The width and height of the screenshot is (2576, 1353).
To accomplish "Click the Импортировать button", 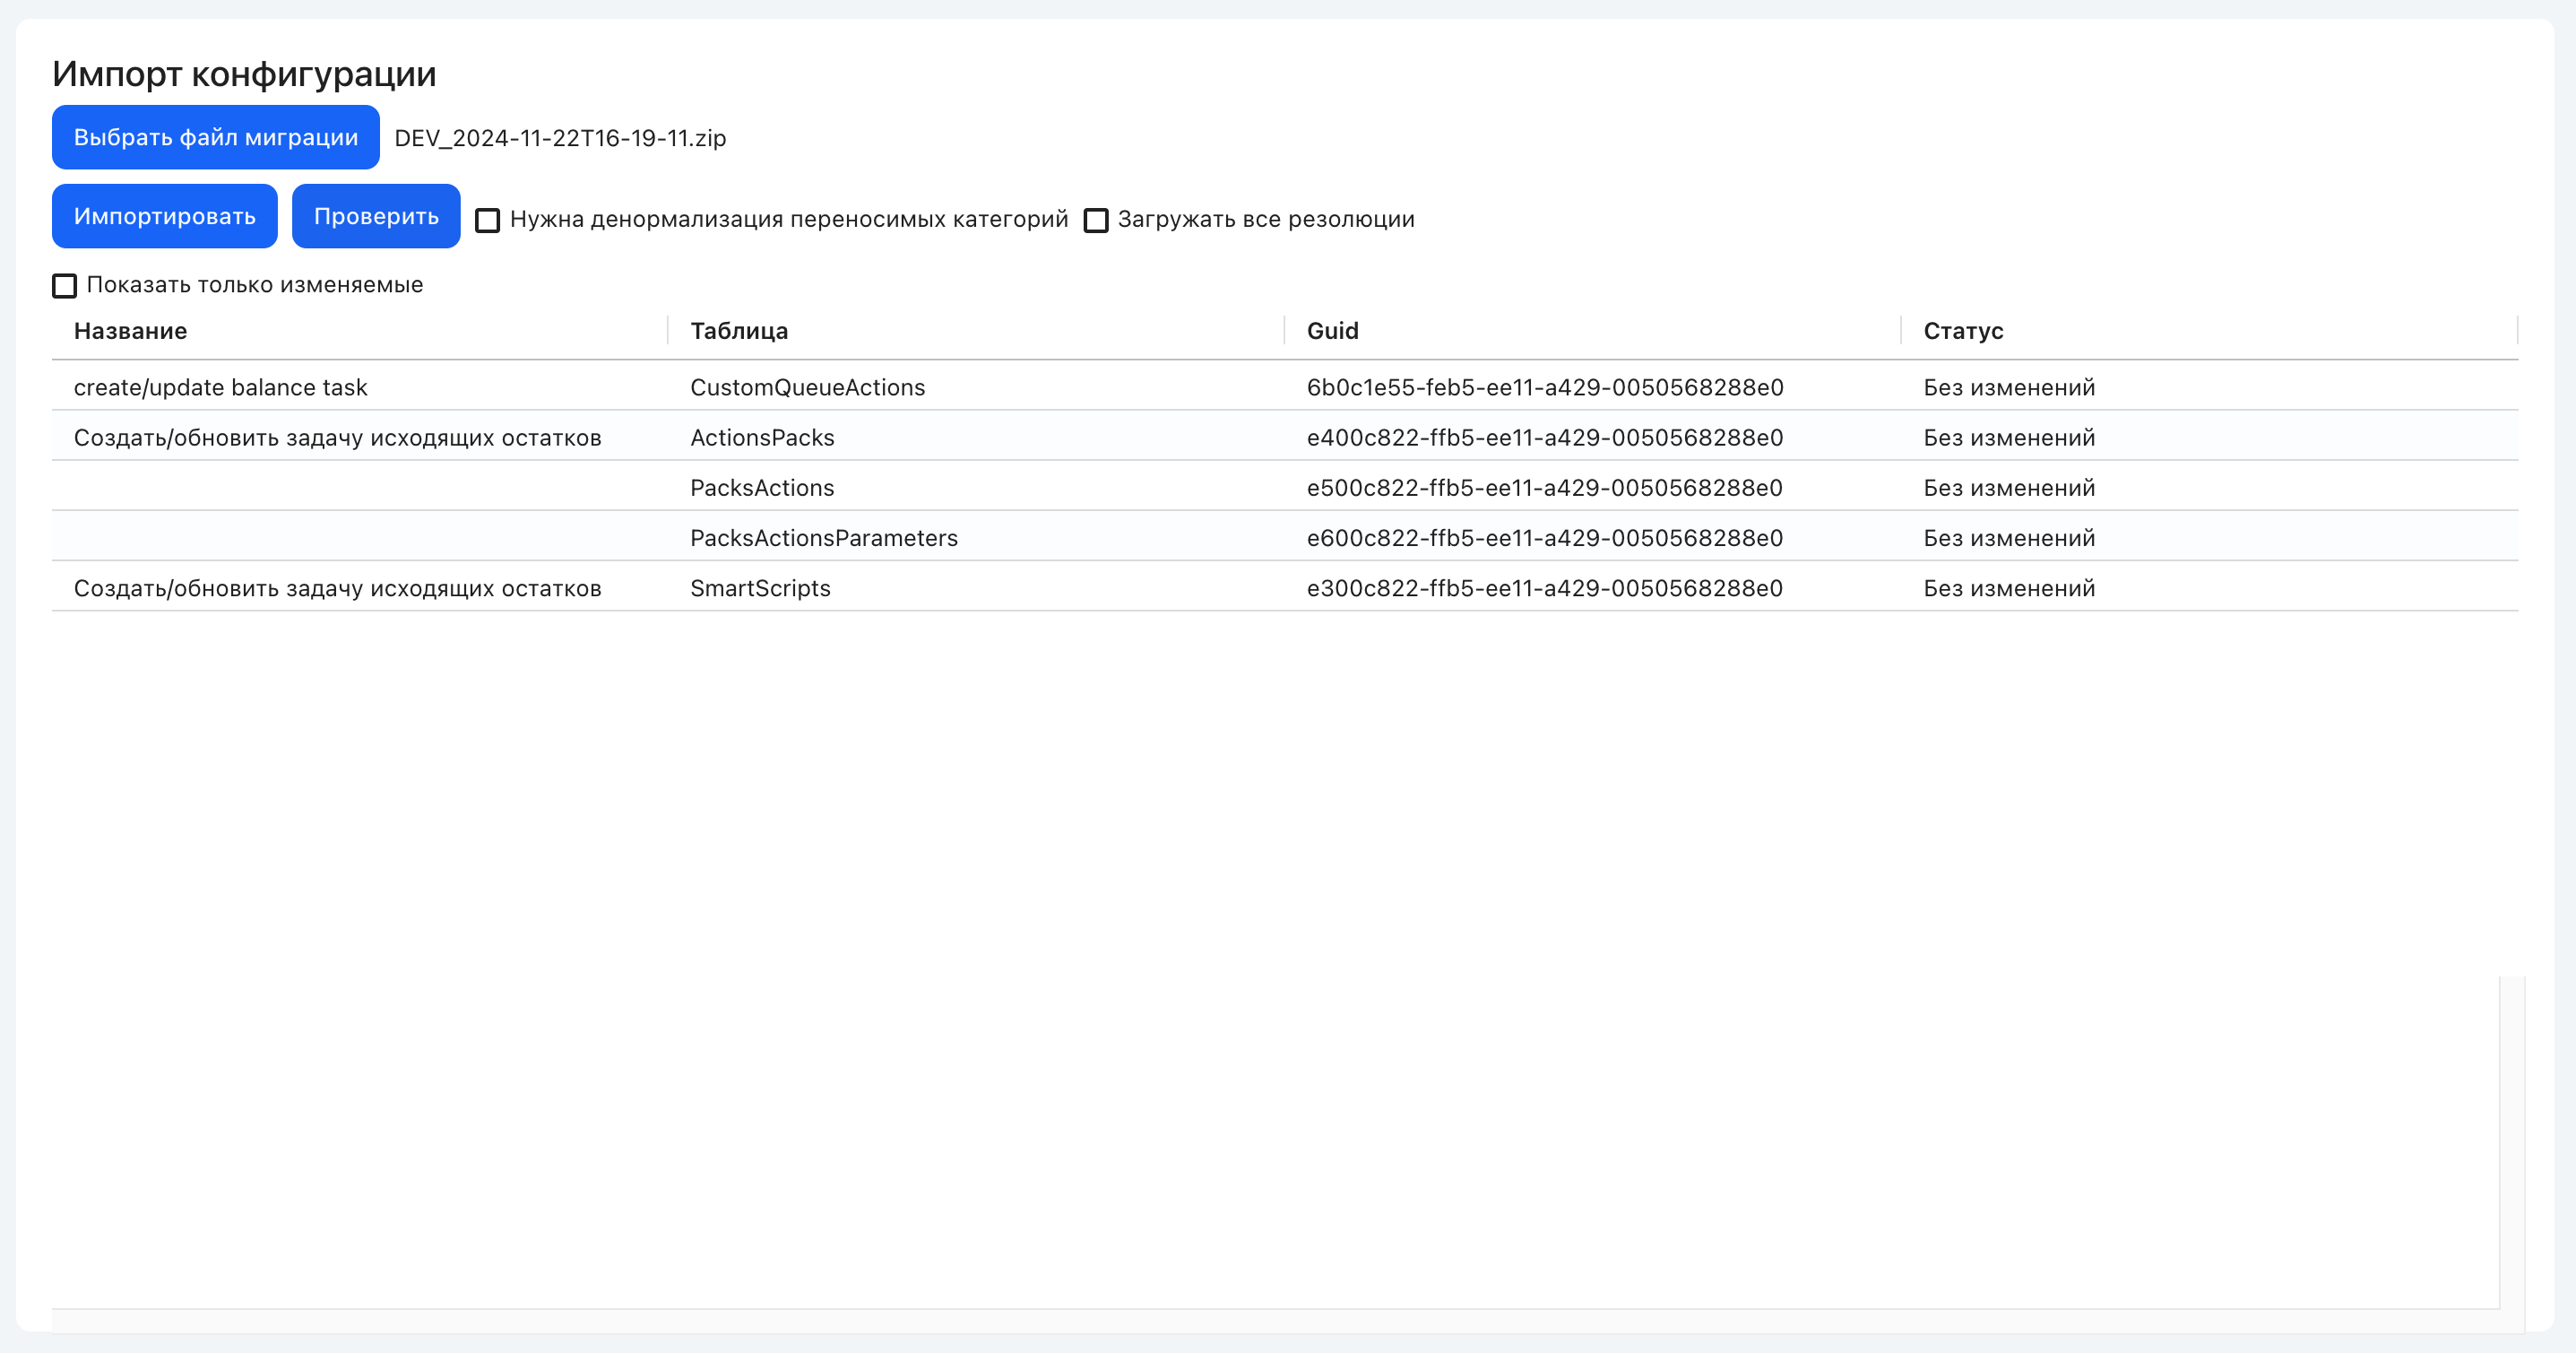I will pyautogui.click(x=165, y=216).
